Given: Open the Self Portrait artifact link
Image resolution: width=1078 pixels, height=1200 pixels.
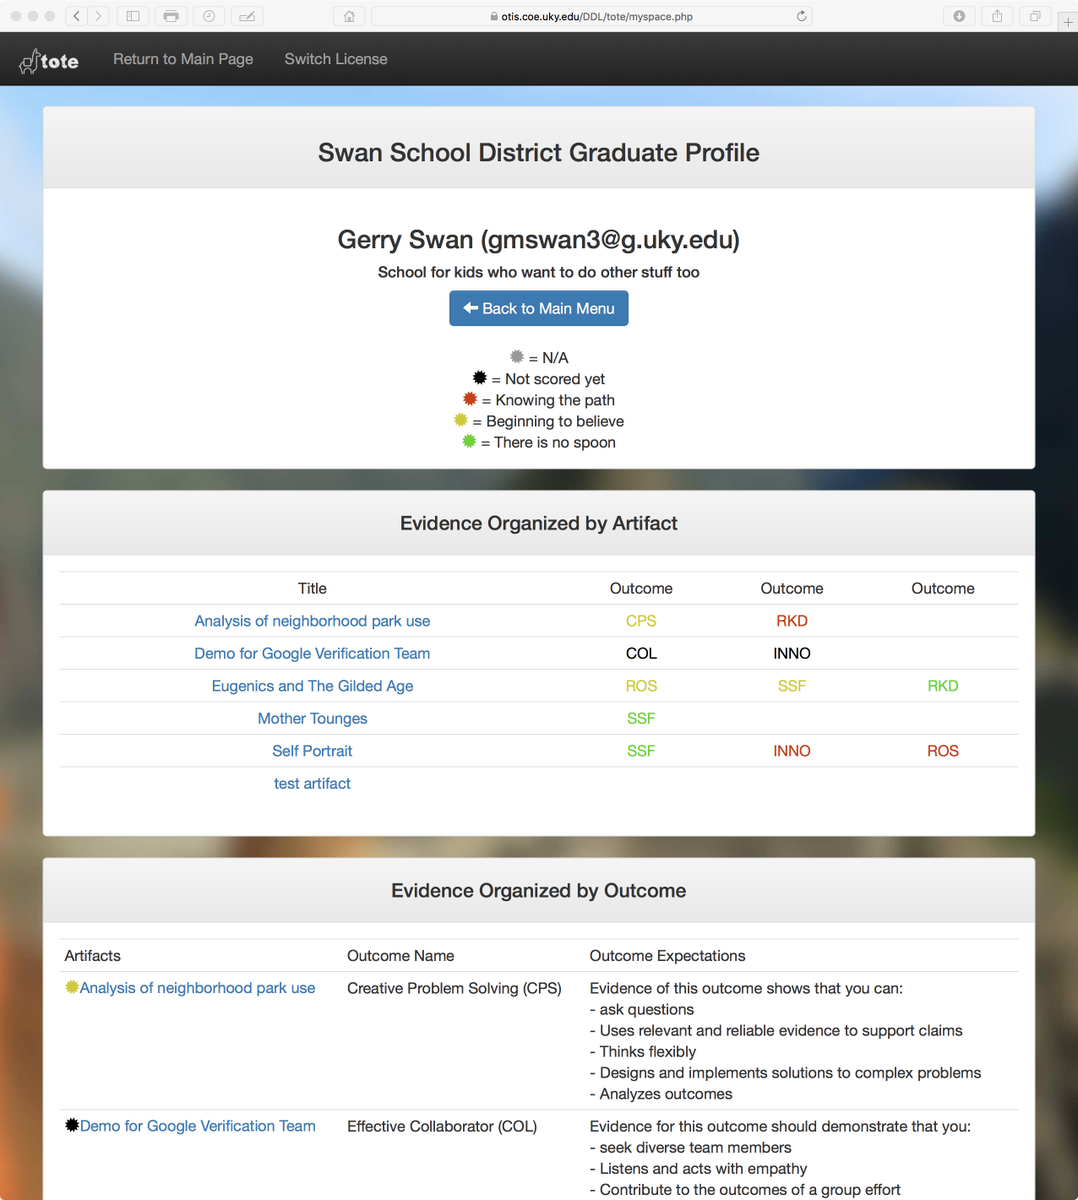Looking at the screenshot, I should [x=312, y=751].
